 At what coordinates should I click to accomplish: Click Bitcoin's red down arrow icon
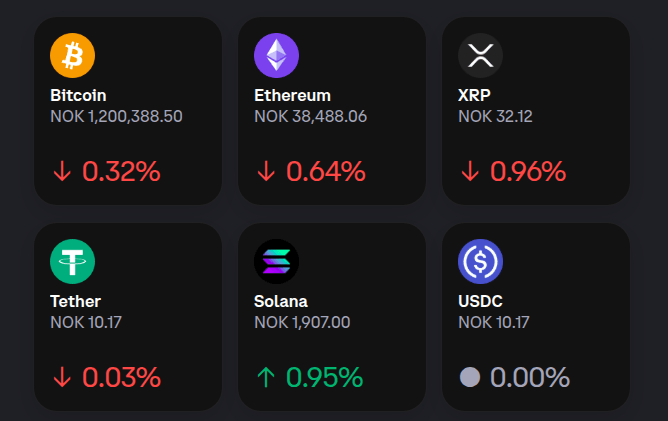tap(62, 171)
